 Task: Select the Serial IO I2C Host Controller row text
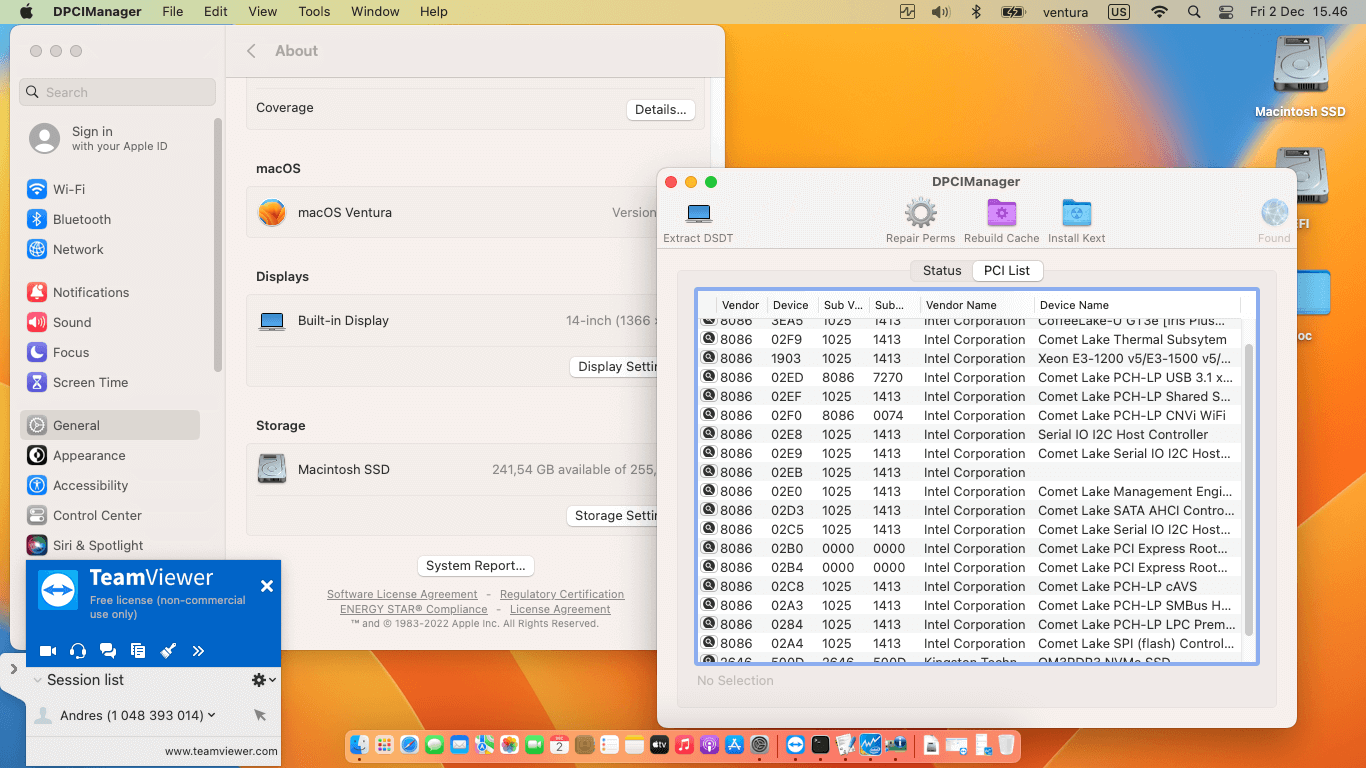1123,434
